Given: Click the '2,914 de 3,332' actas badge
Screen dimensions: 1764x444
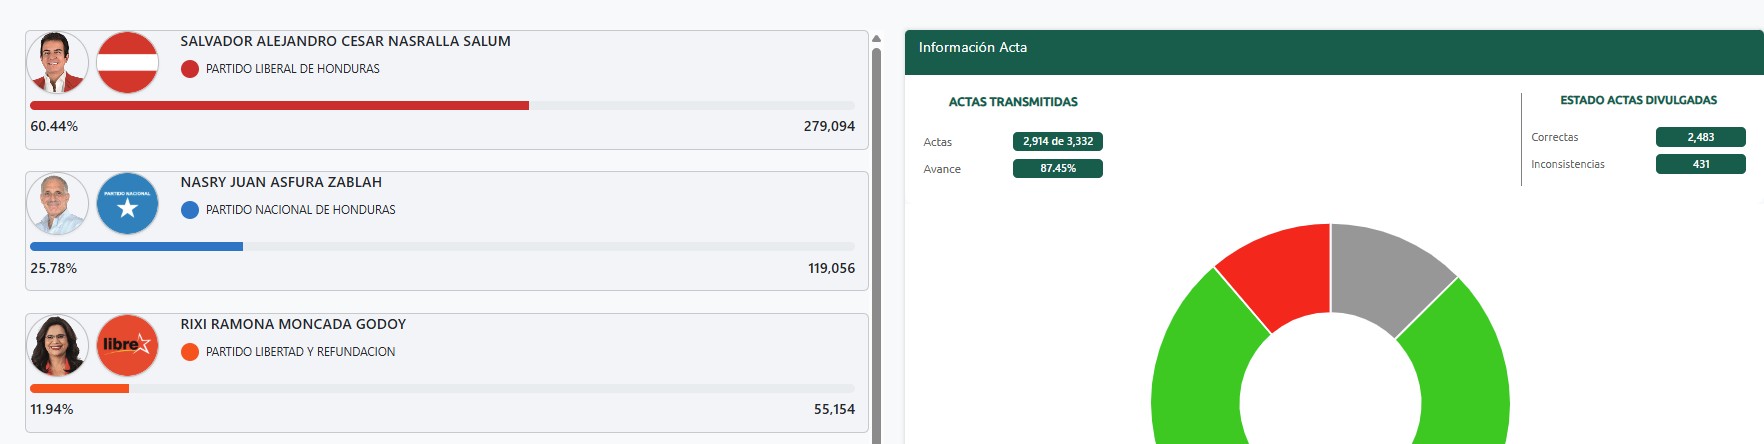Looking at the screenshot, I should click(x=1057, y=142).
